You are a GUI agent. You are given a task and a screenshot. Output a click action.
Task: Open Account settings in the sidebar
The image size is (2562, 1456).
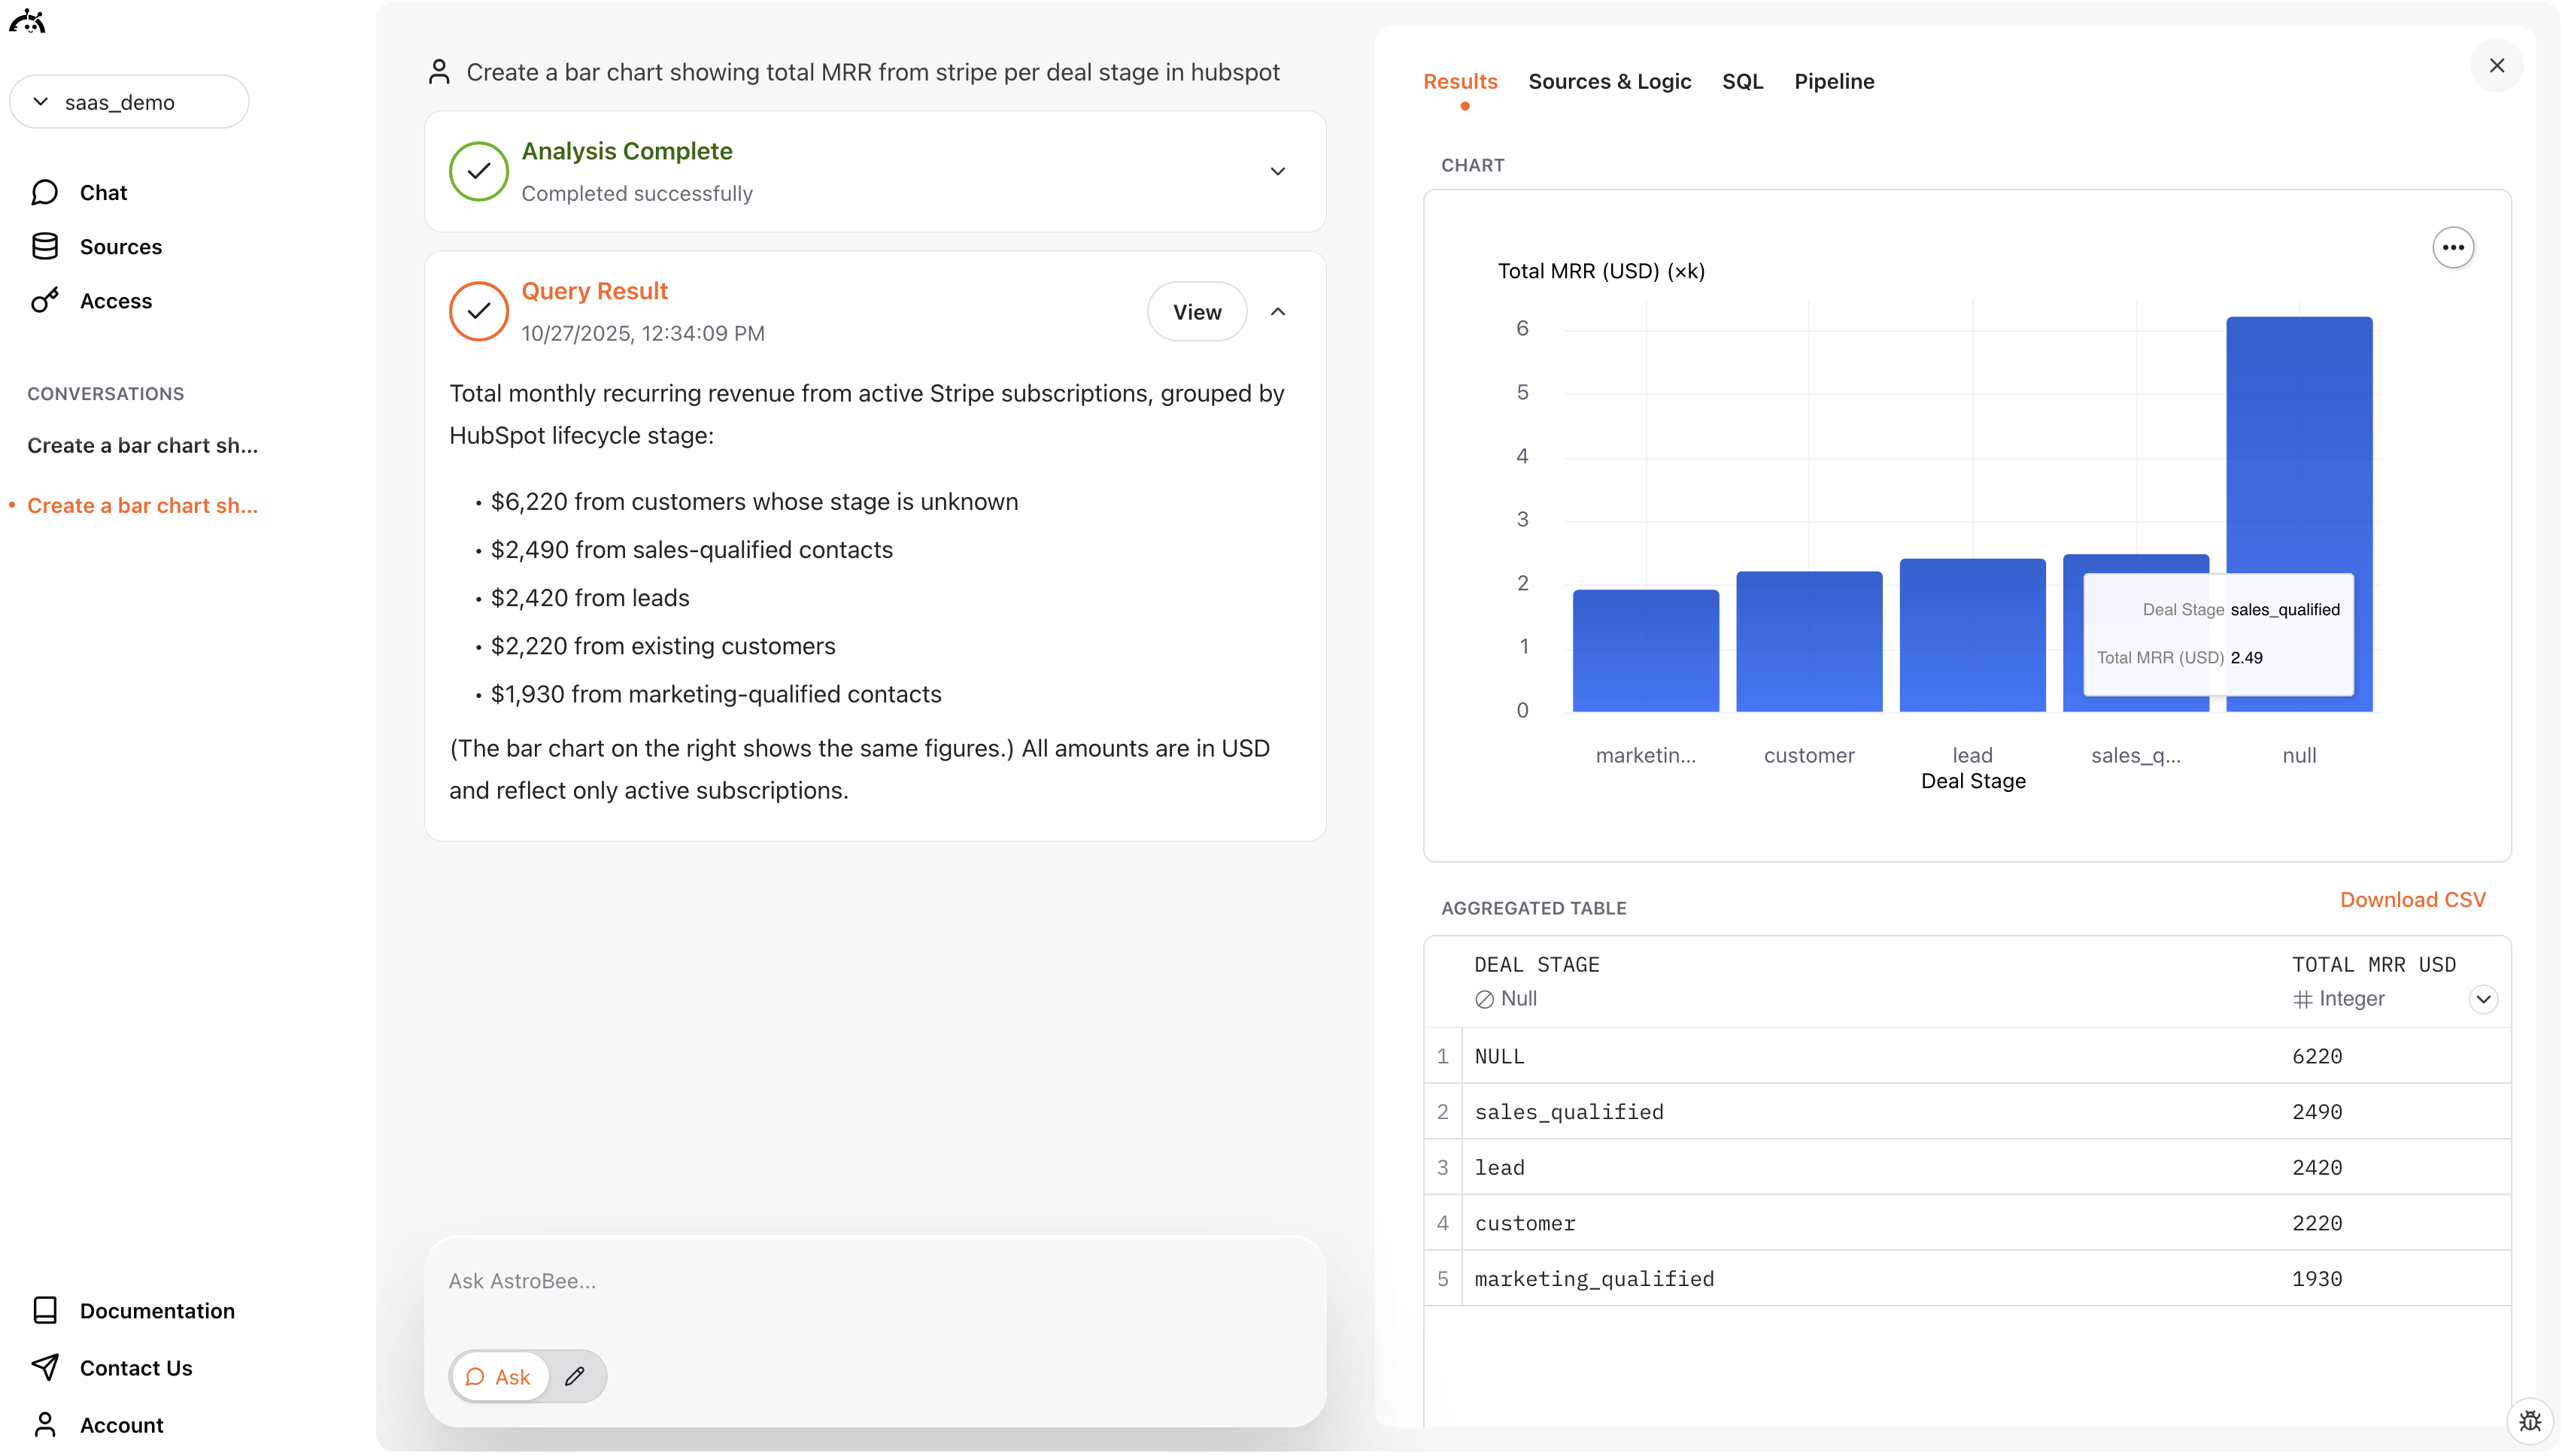point(120,1424)
